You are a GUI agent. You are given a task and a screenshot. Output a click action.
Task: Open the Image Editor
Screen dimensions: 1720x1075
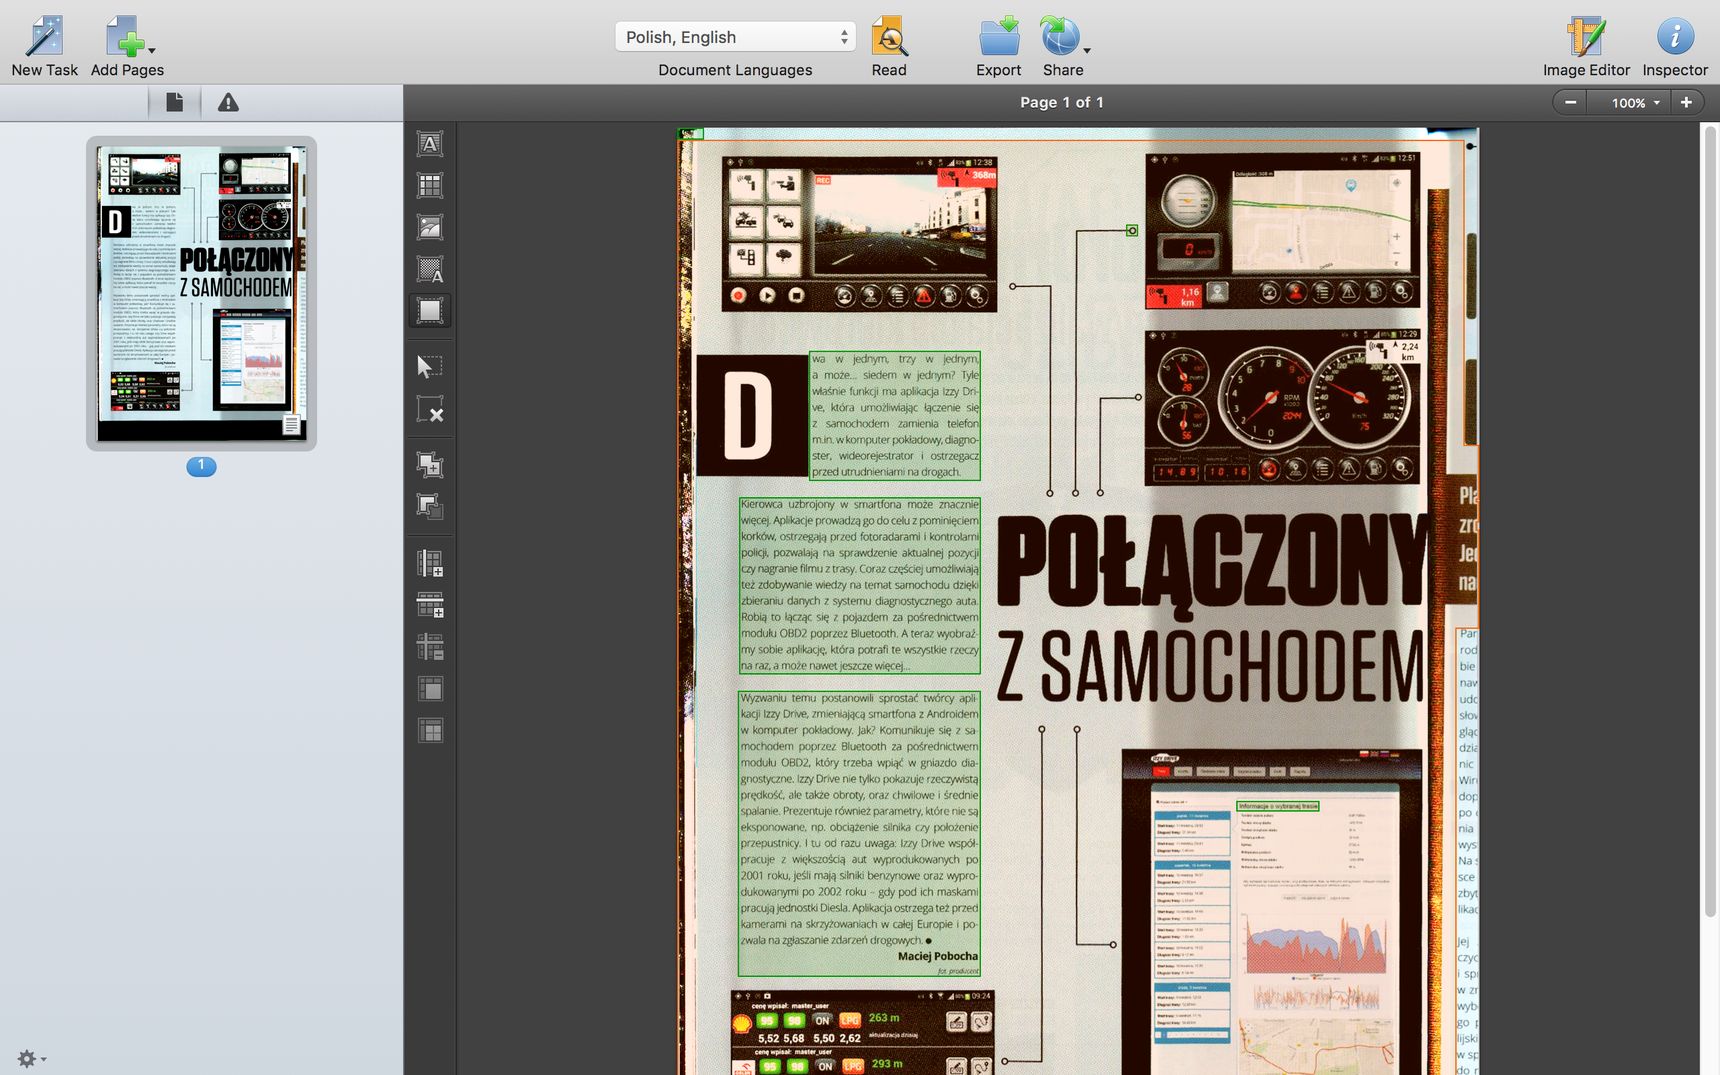pos(1586,37)
